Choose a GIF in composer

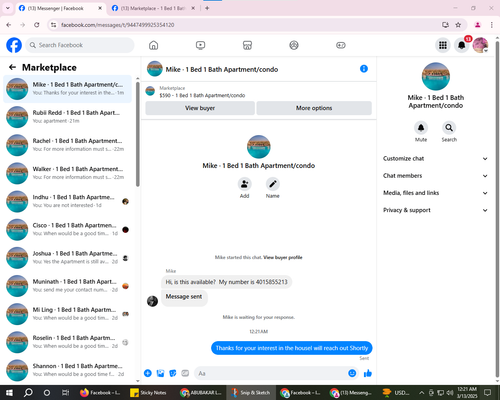coord(185,373)
